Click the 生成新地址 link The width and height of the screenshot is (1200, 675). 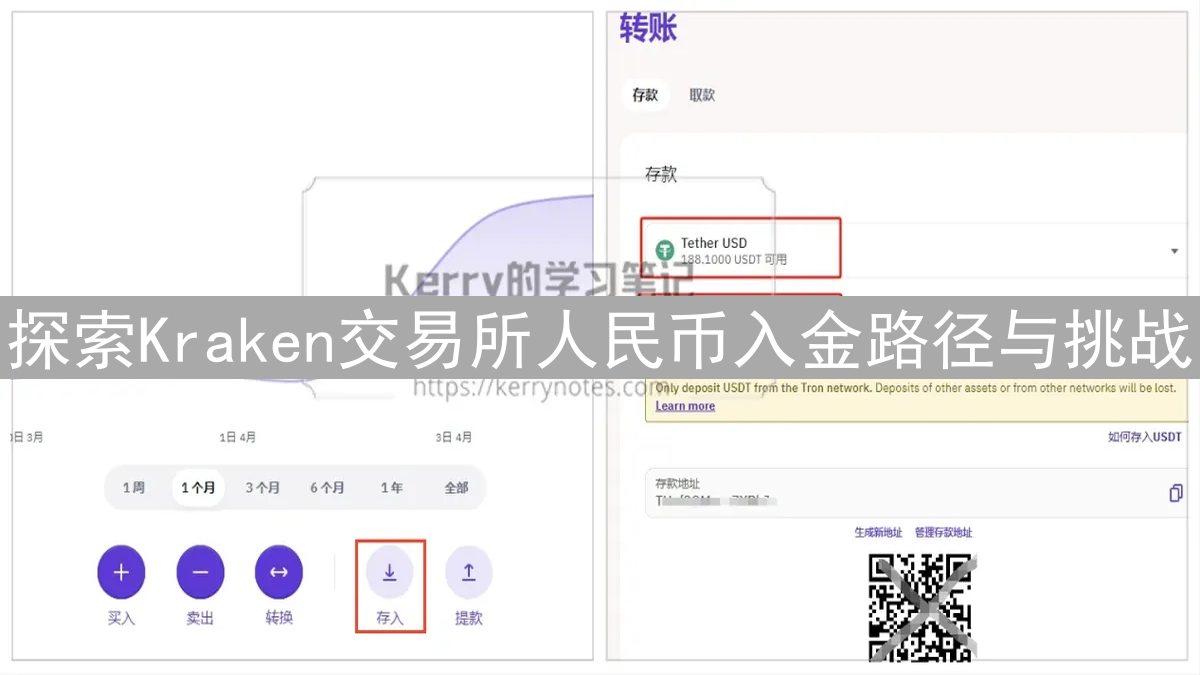point(878,533)
